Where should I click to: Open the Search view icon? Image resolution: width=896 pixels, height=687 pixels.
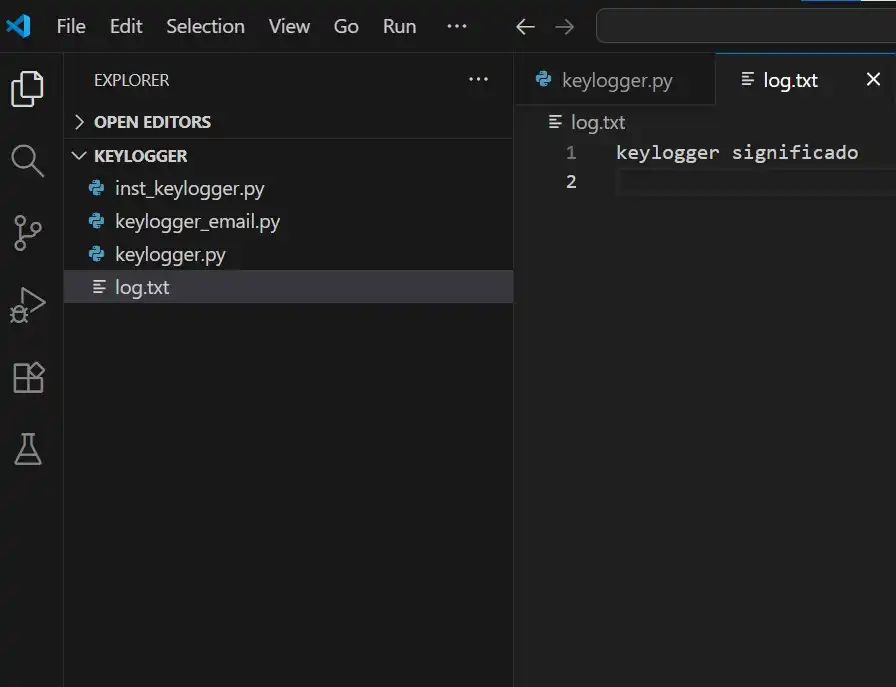click(x=28, y=160)
